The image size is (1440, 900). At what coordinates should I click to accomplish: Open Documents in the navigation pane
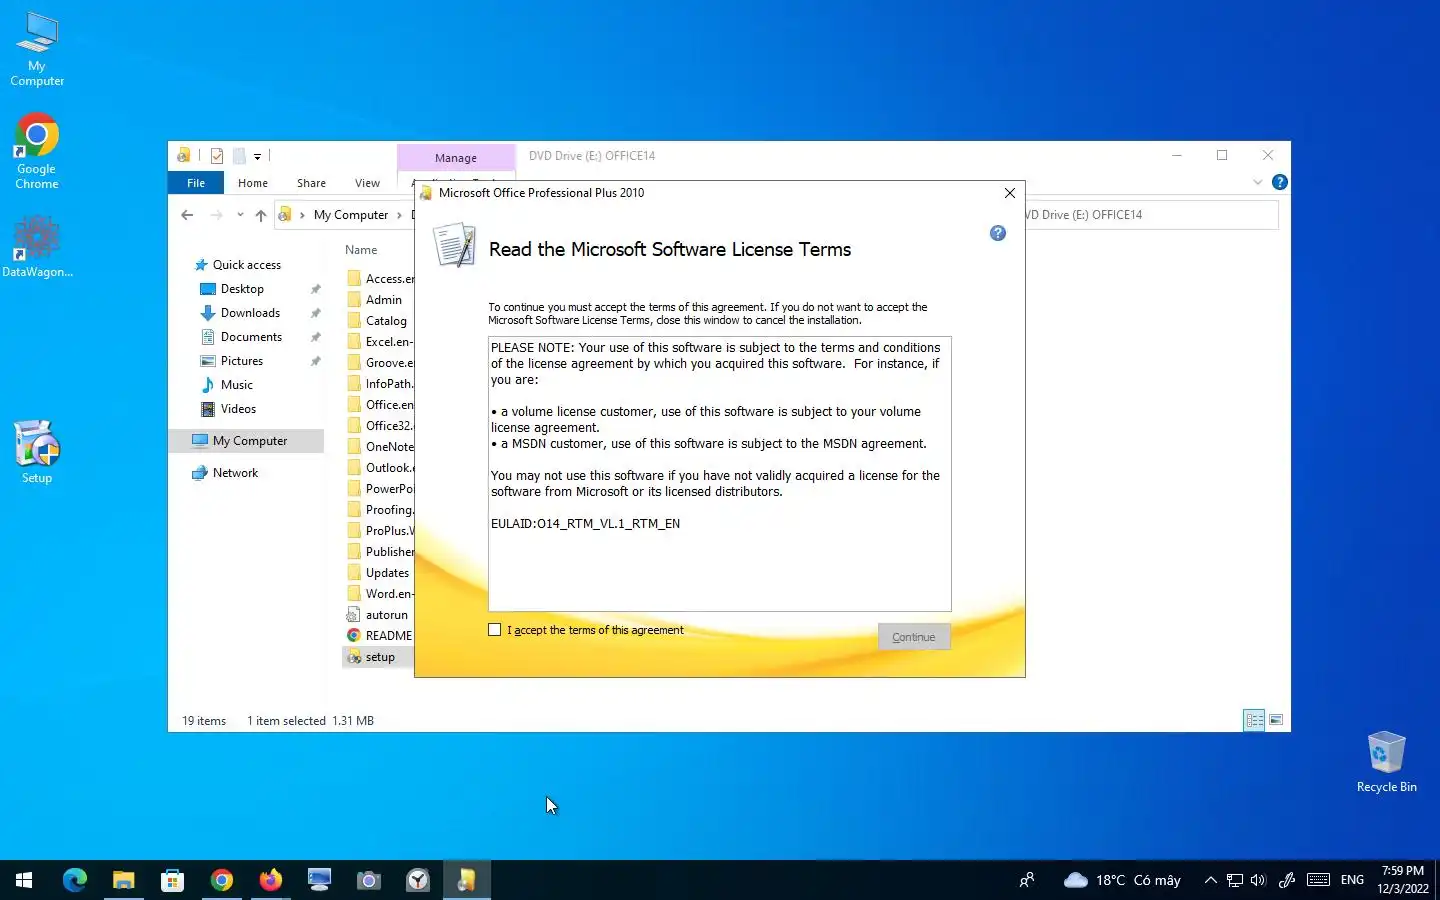pos(251,337)
